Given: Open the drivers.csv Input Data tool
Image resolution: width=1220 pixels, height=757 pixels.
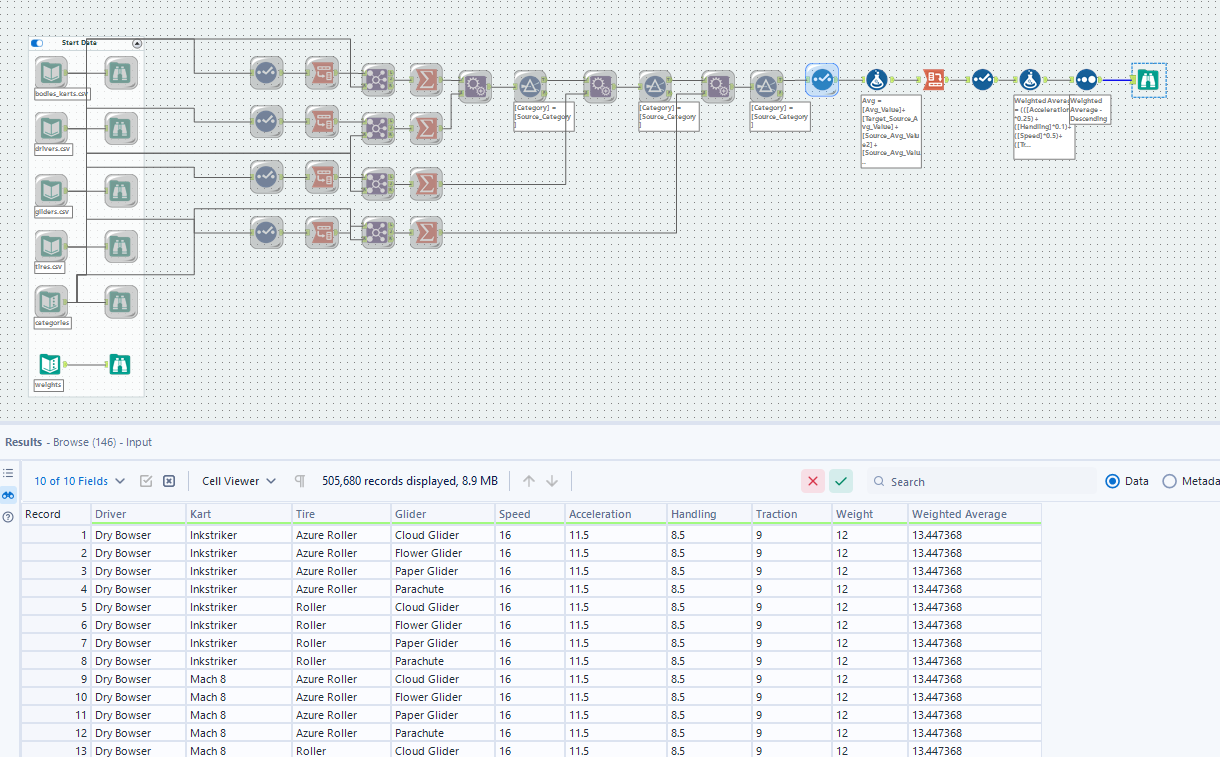Looking at the screenshot, I should 51,128.
